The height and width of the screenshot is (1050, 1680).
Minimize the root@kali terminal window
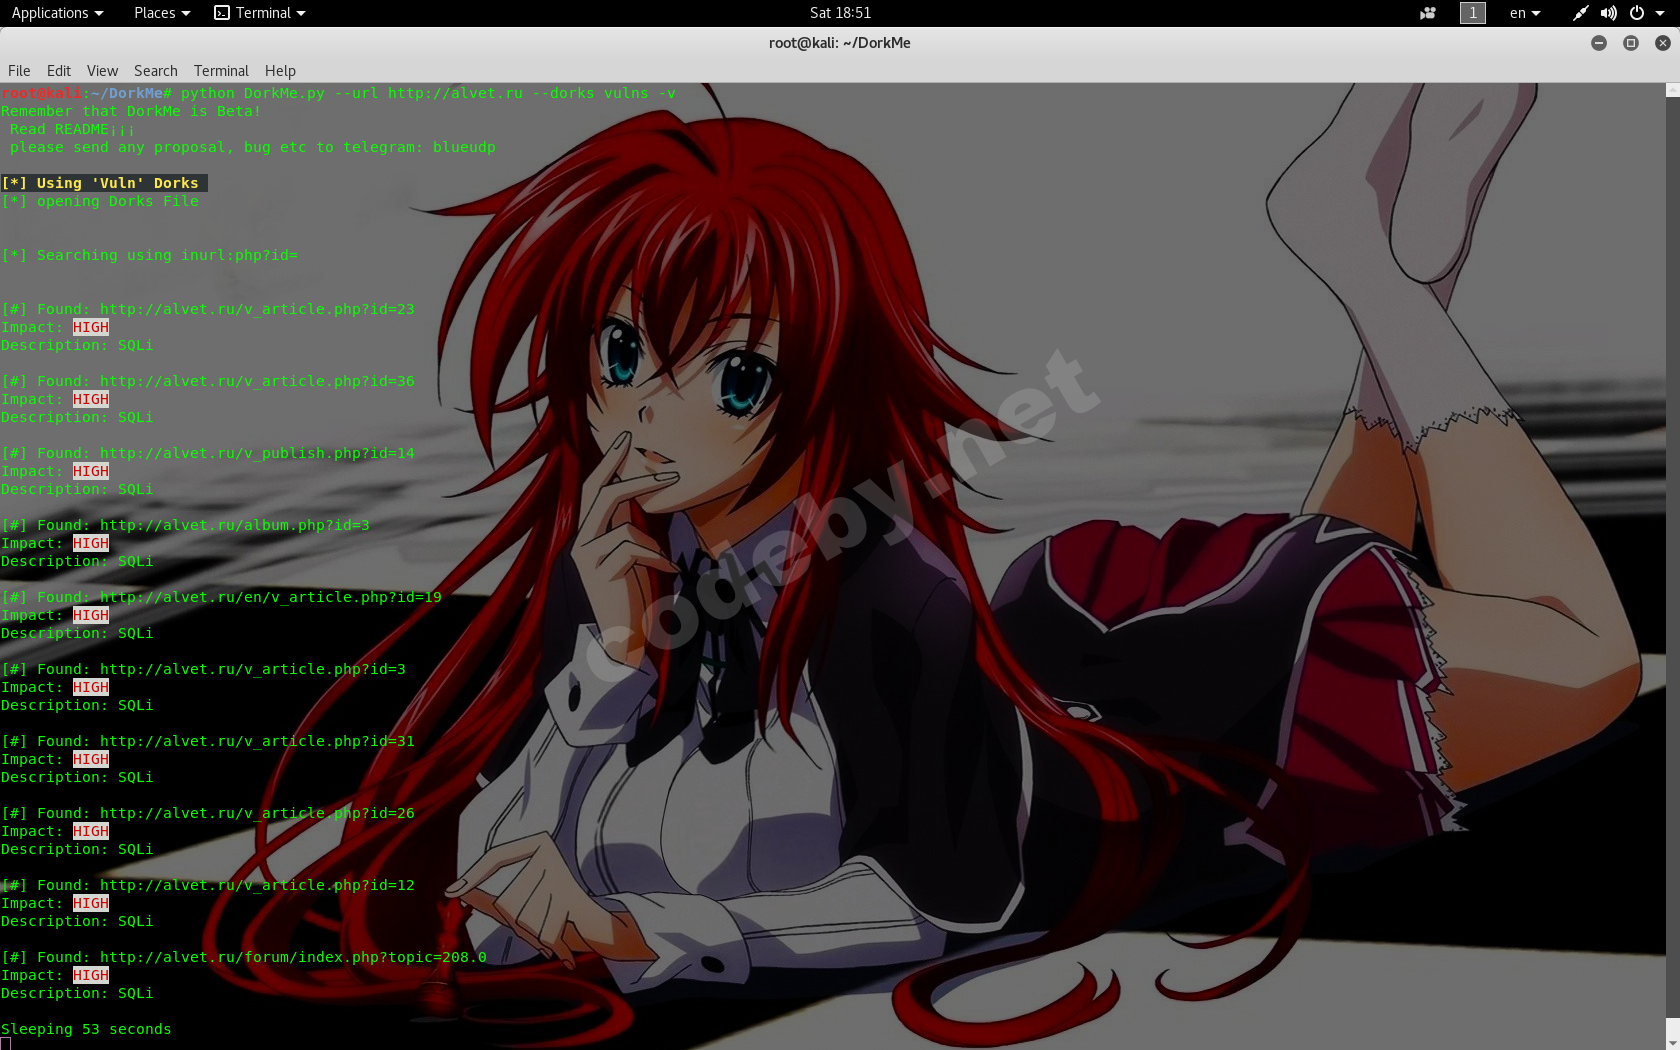[1599, 43]
